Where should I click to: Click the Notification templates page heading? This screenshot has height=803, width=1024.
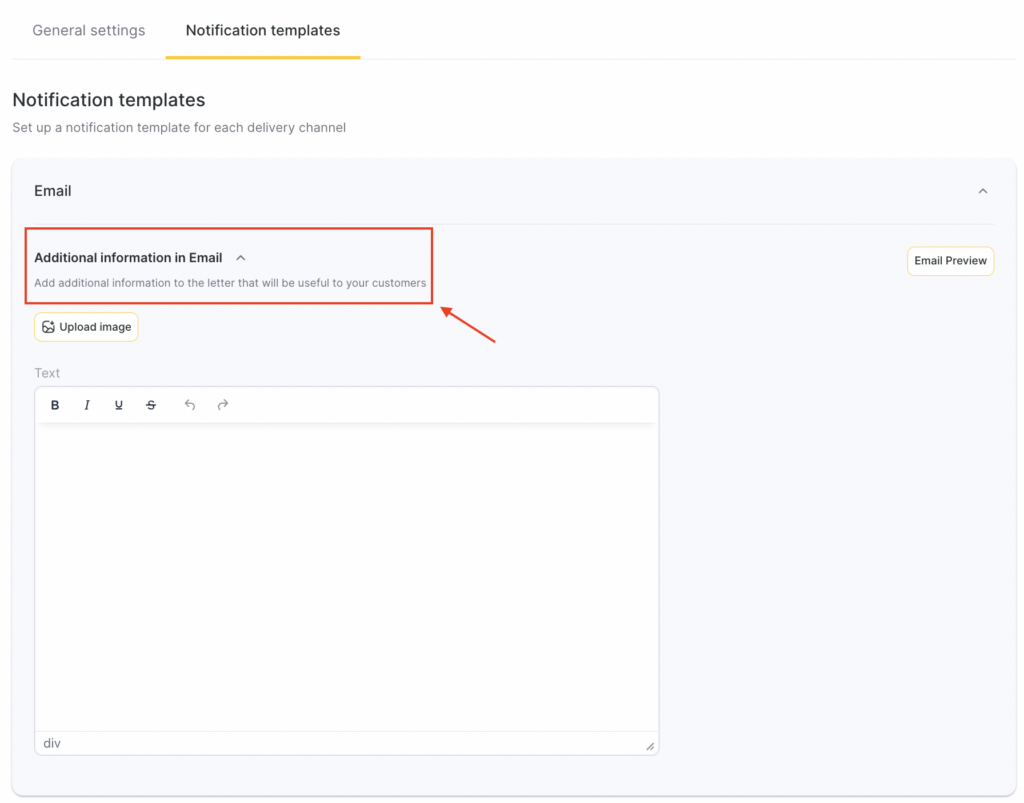tap(109, 100)
